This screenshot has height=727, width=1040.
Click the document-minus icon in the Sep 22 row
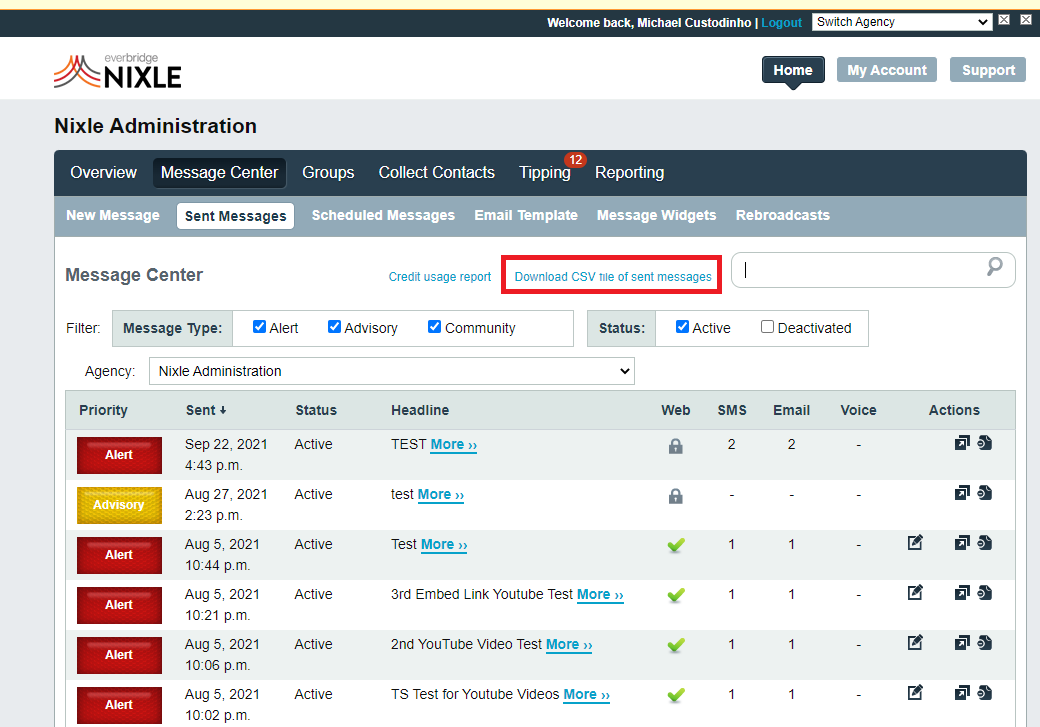tap(985, 442)
